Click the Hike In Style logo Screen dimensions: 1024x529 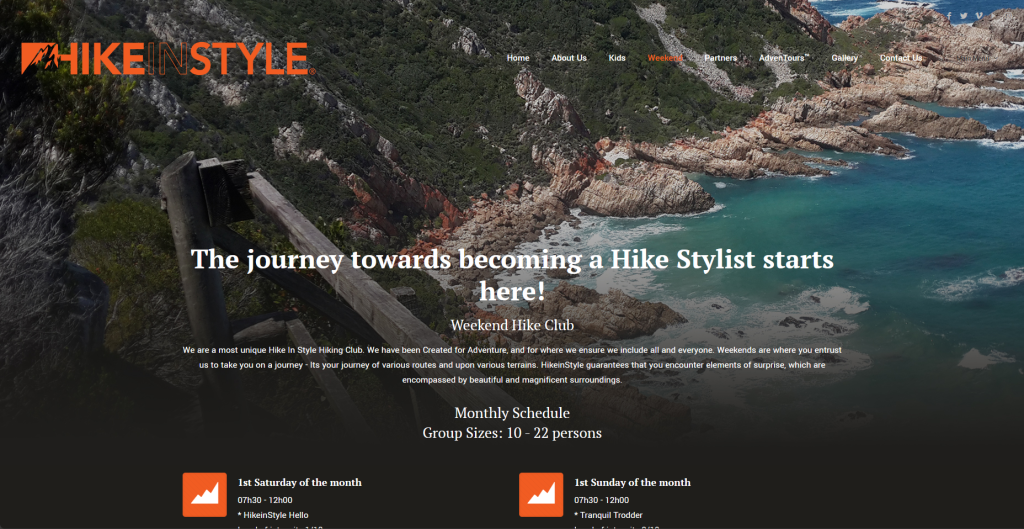pyautogui.click(x=167, y=59)
